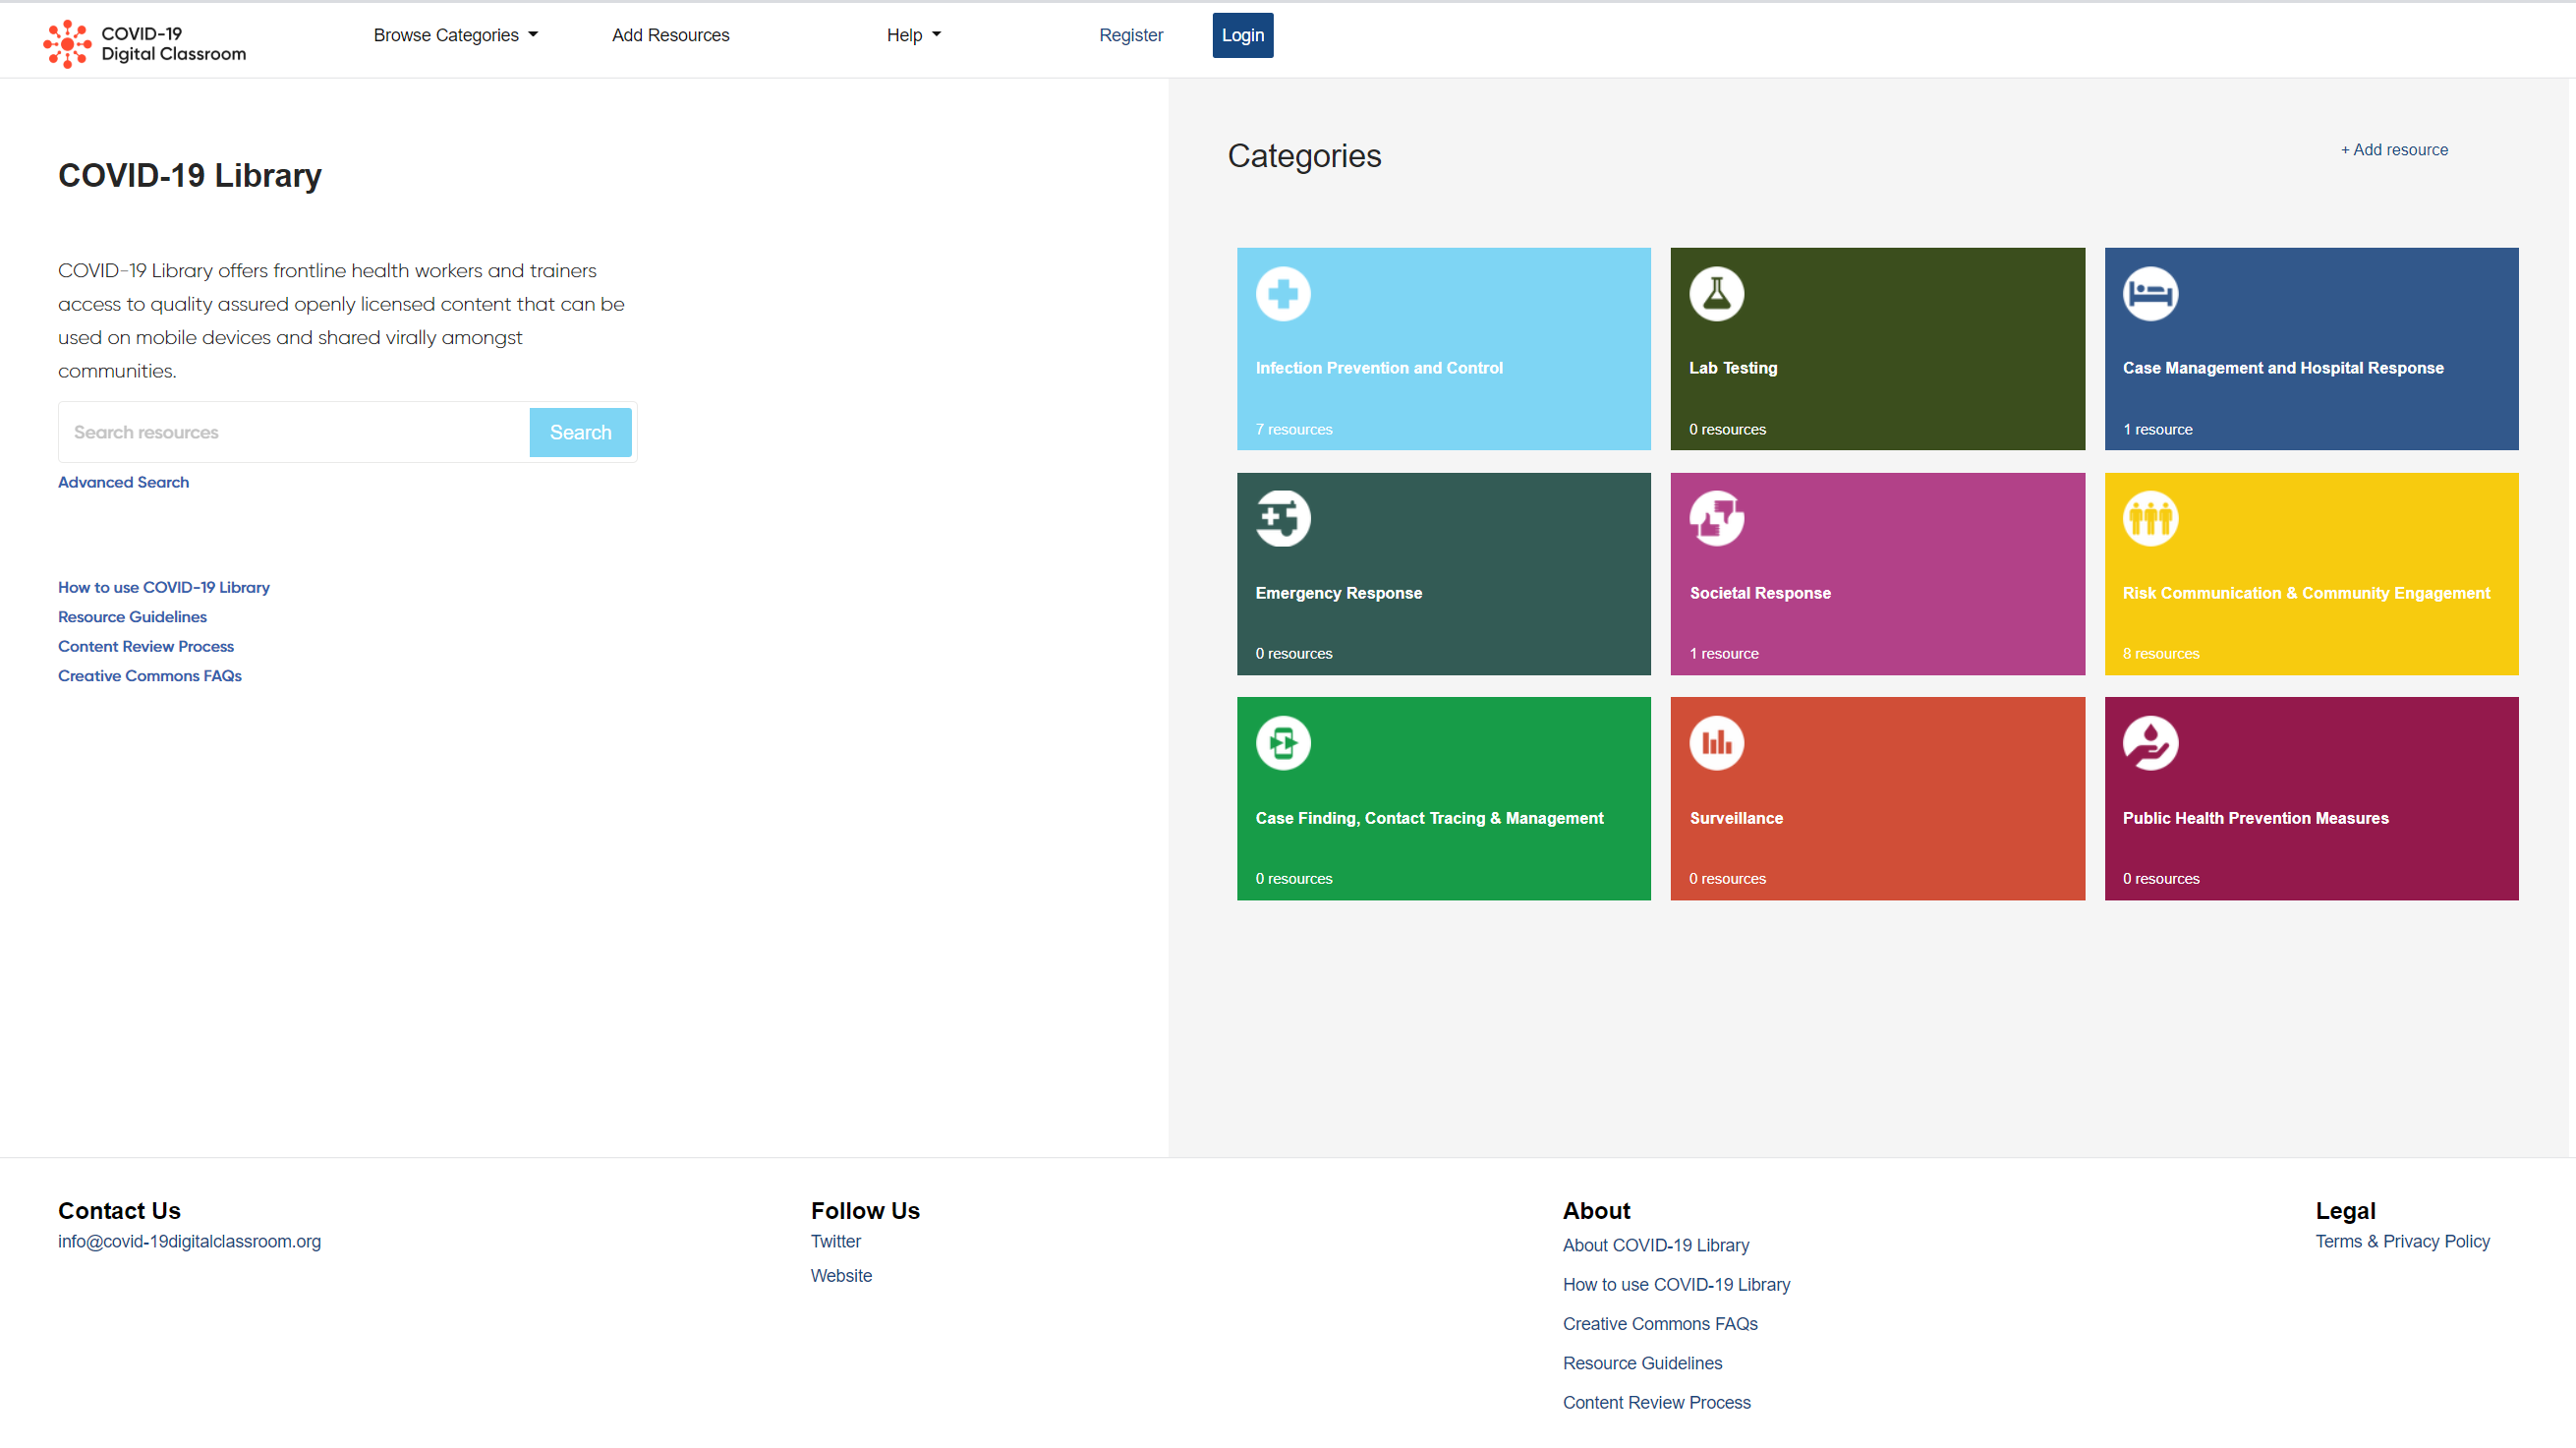This screenshot has width=2576, height=1448.
Task: Click the bar chart icon on Surveillance card
Action: click(1716, 743)
